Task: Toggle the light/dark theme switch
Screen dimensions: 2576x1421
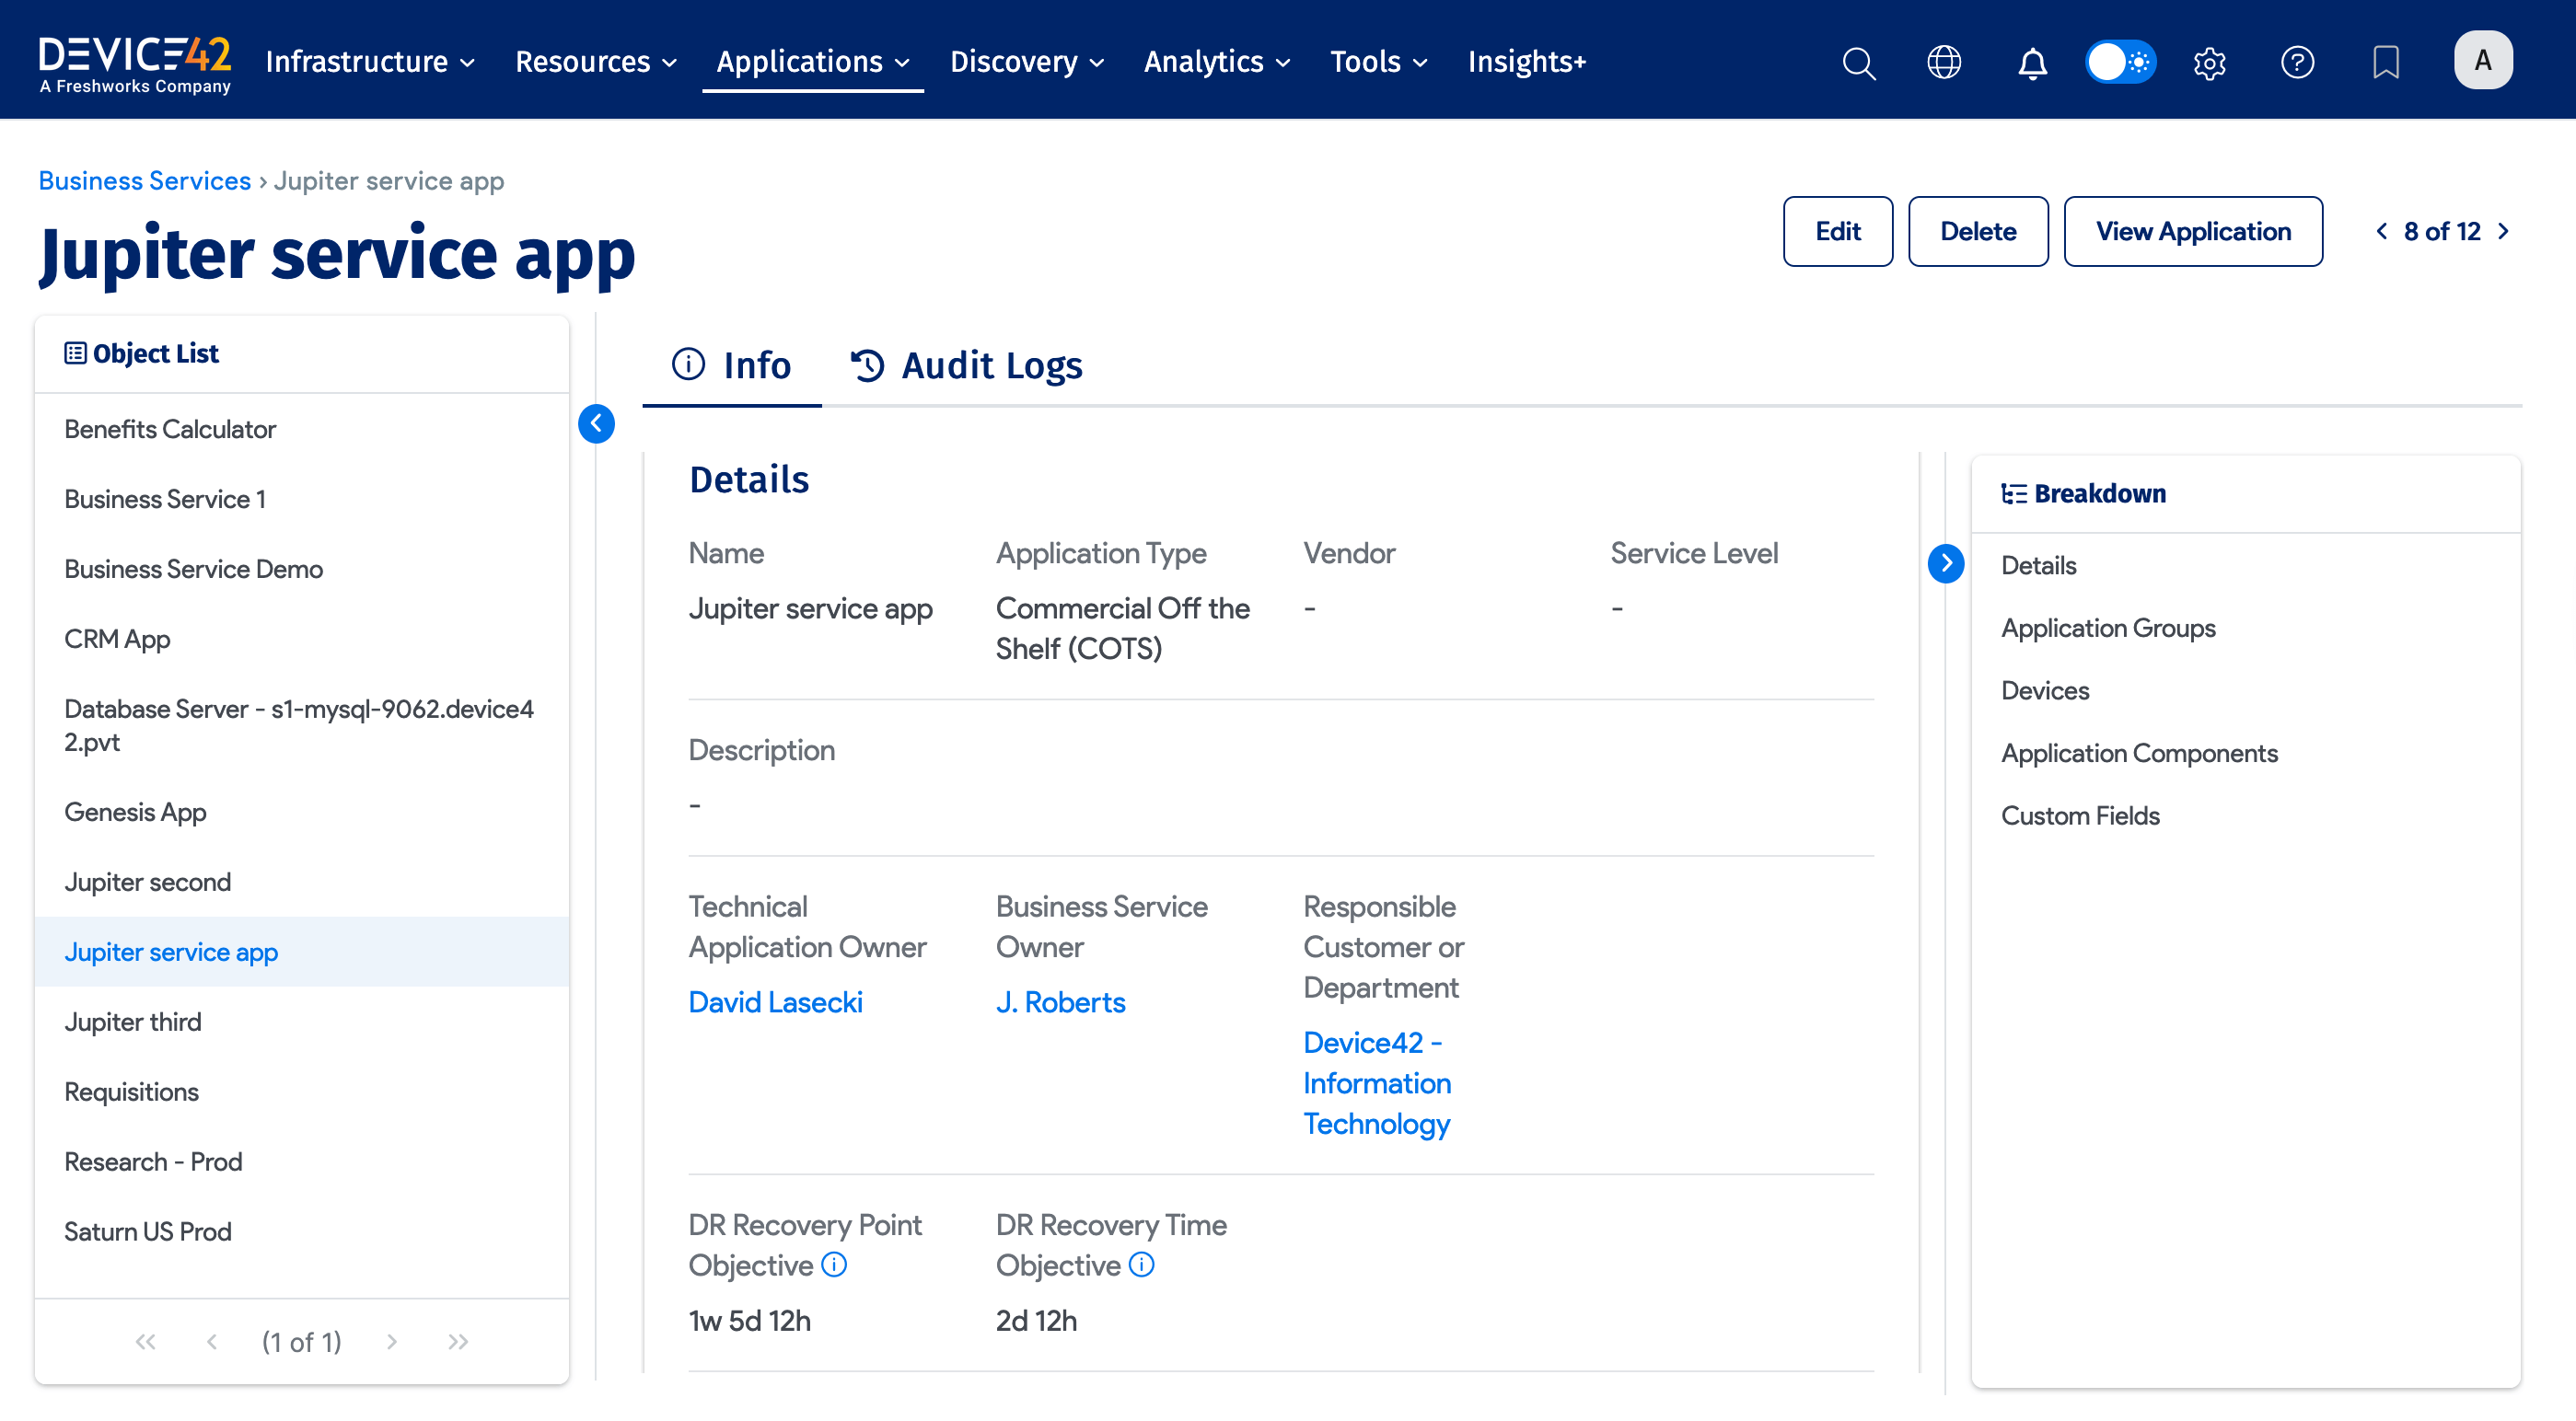Action: click(x=2120, y=62)
